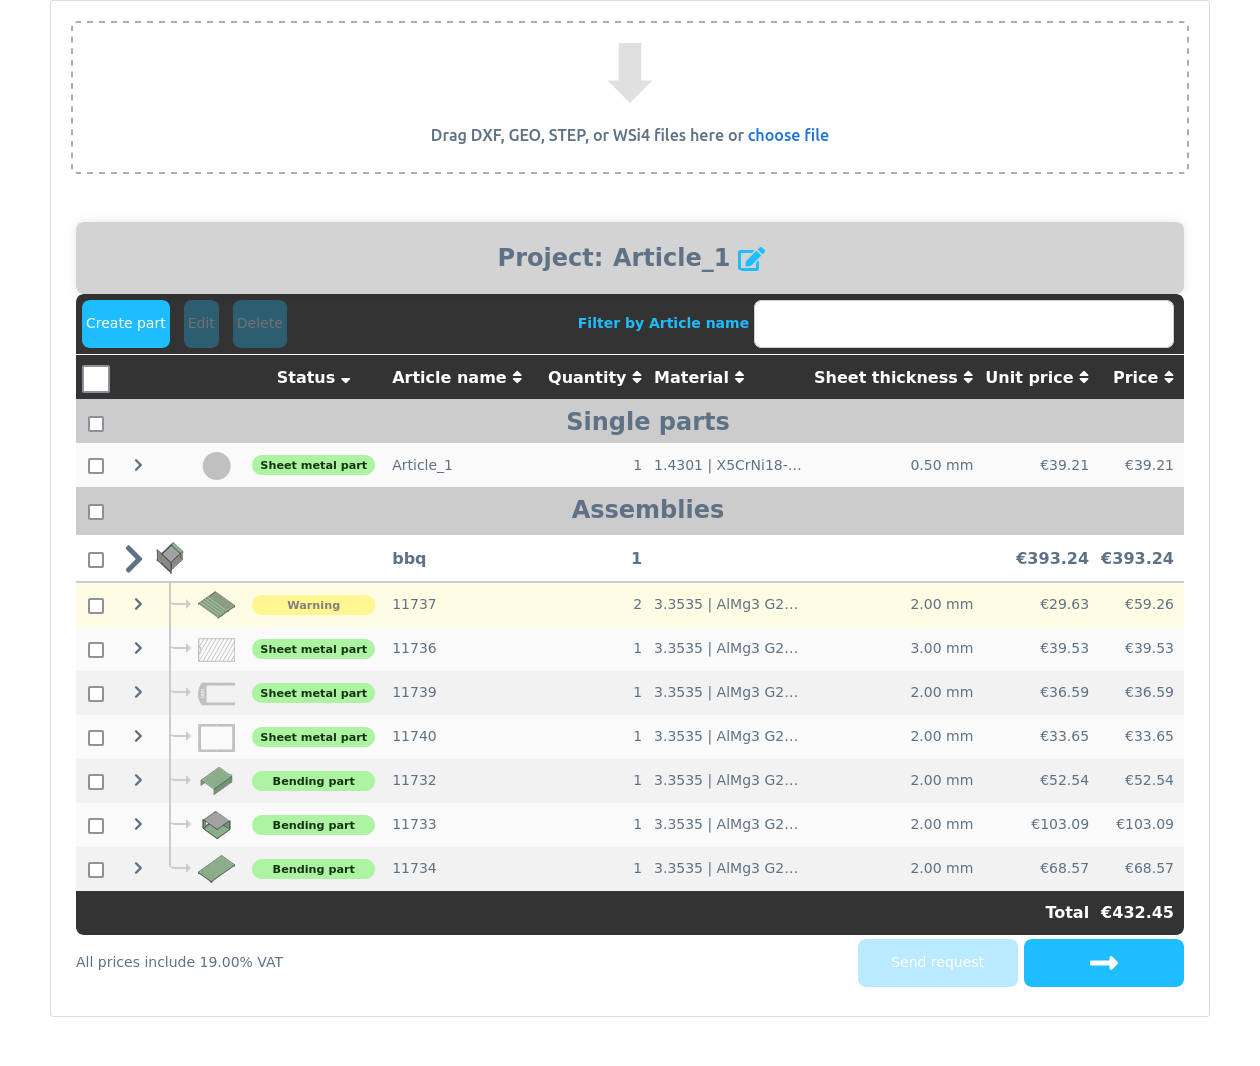Expand row 11739 details
This screenshot has width=1260, height=1066.
pyautogui.click(x=138, y=692)
